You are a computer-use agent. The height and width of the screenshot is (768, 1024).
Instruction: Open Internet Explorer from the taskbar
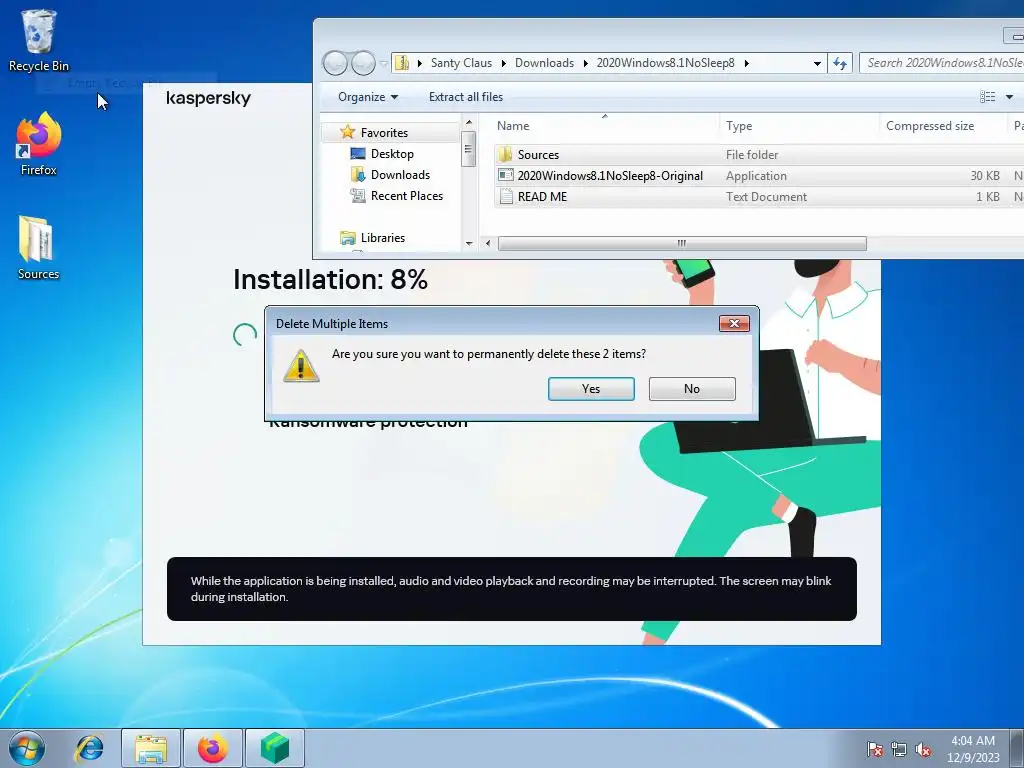[x=89, y=748]
